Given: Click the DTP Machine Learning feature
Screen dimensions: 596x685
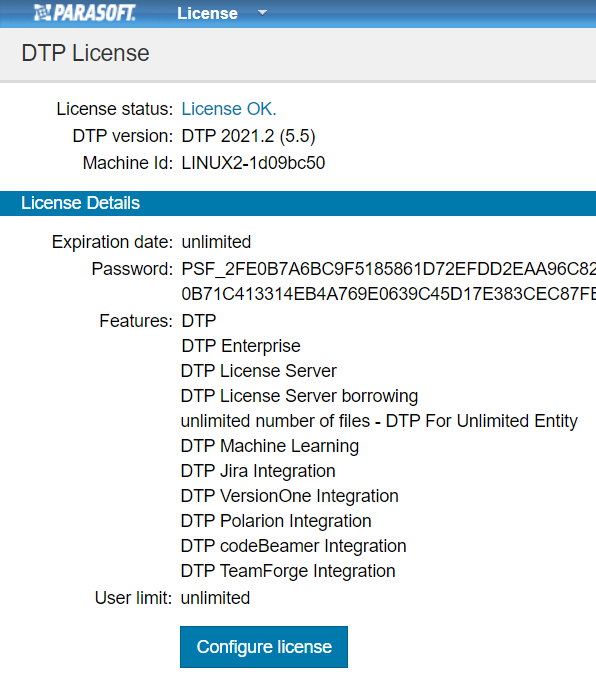Looking at the screenshot, I should [x=270, y=446].
